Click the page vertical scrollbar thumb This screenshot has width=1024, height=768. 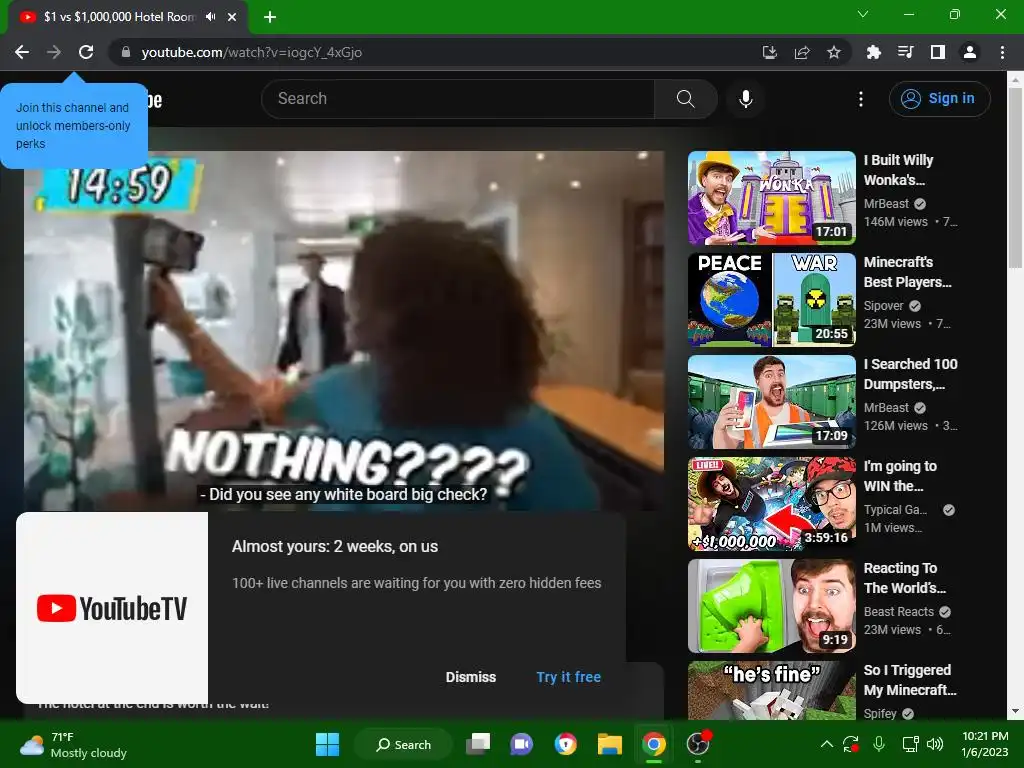click(1015, 177)
